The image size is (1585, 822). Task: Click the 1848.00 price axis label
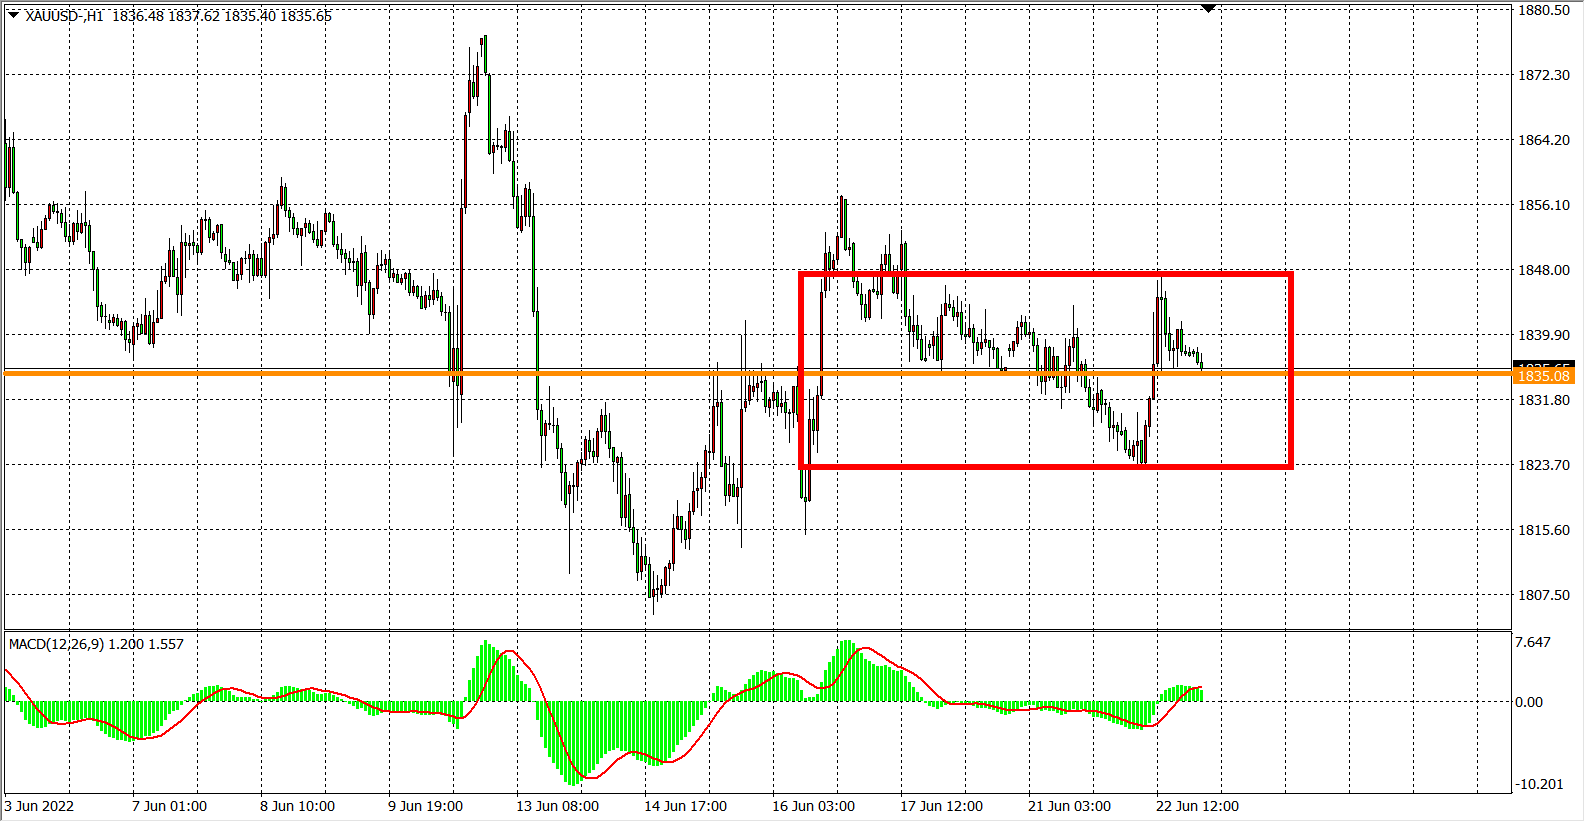(1543, 270)
